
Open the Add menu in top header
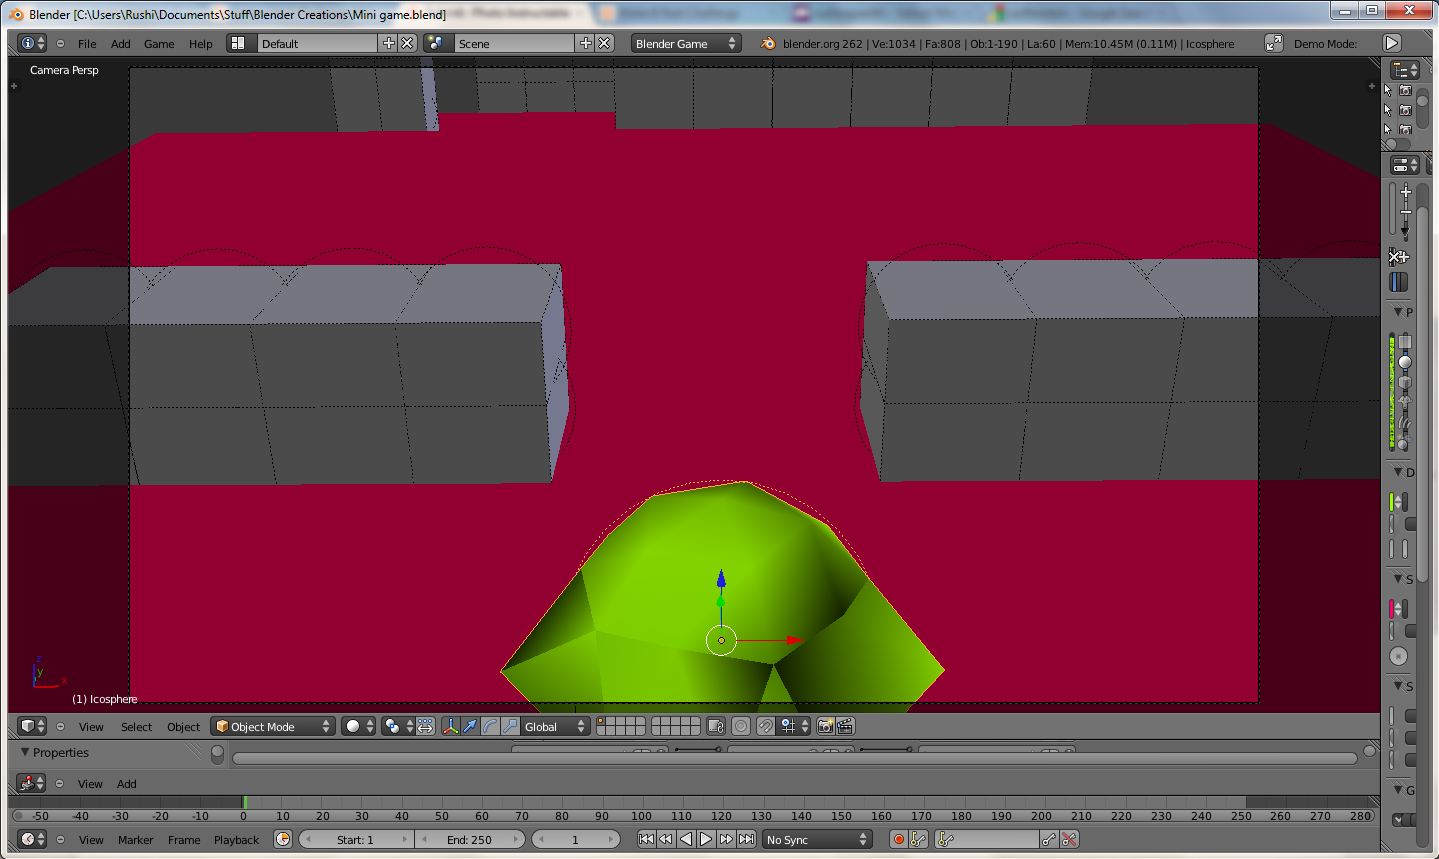pos(120,44)
